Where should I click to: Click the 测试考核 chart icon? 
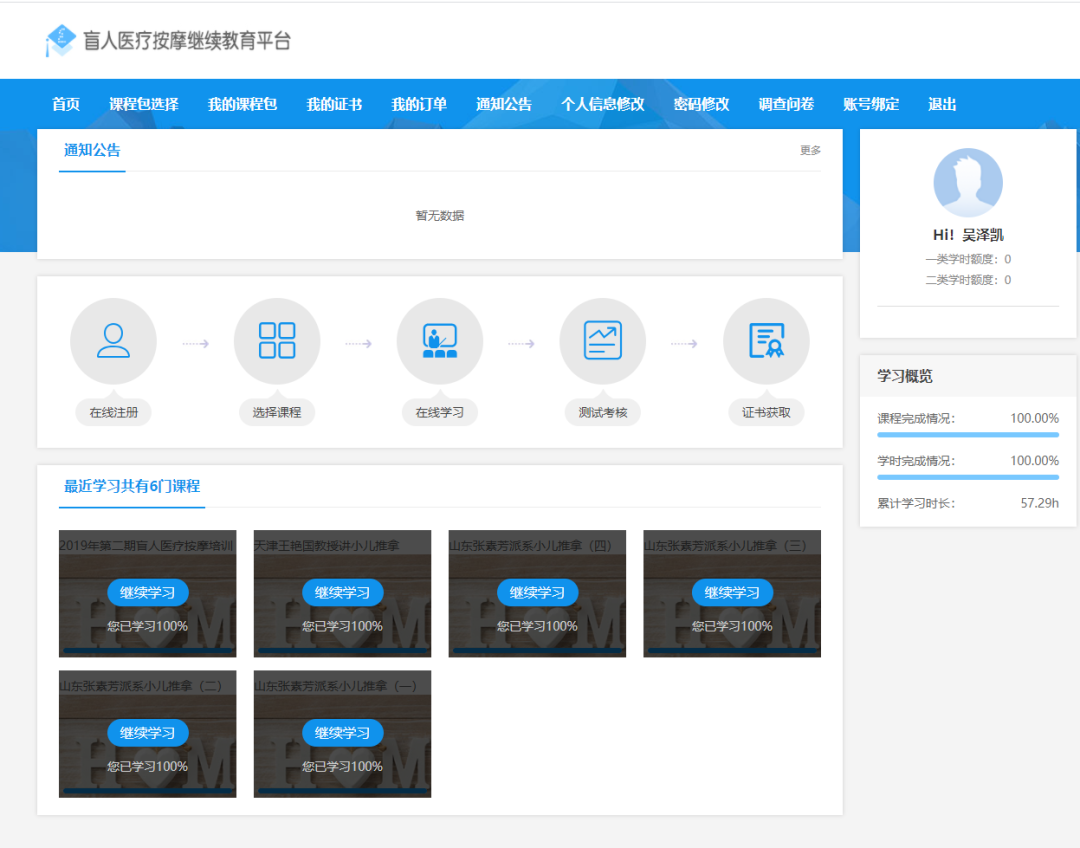603,340
